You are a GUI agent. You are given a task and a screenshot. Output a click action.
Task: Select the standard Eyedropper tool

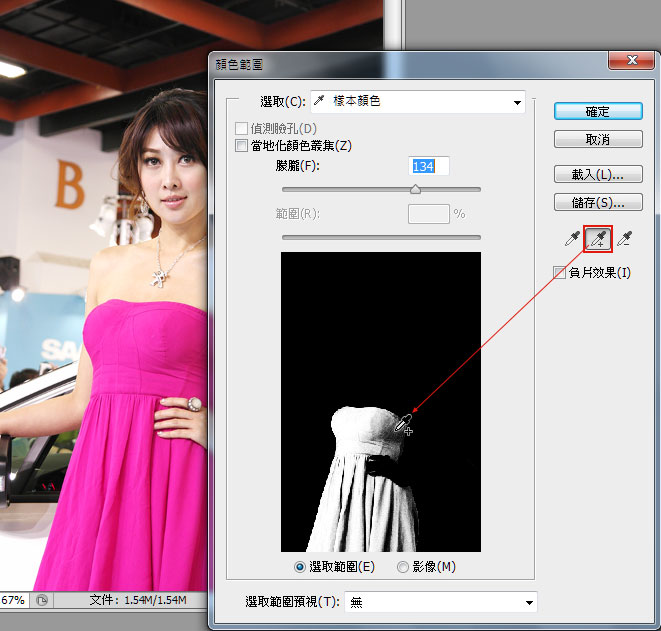point(572,239)
